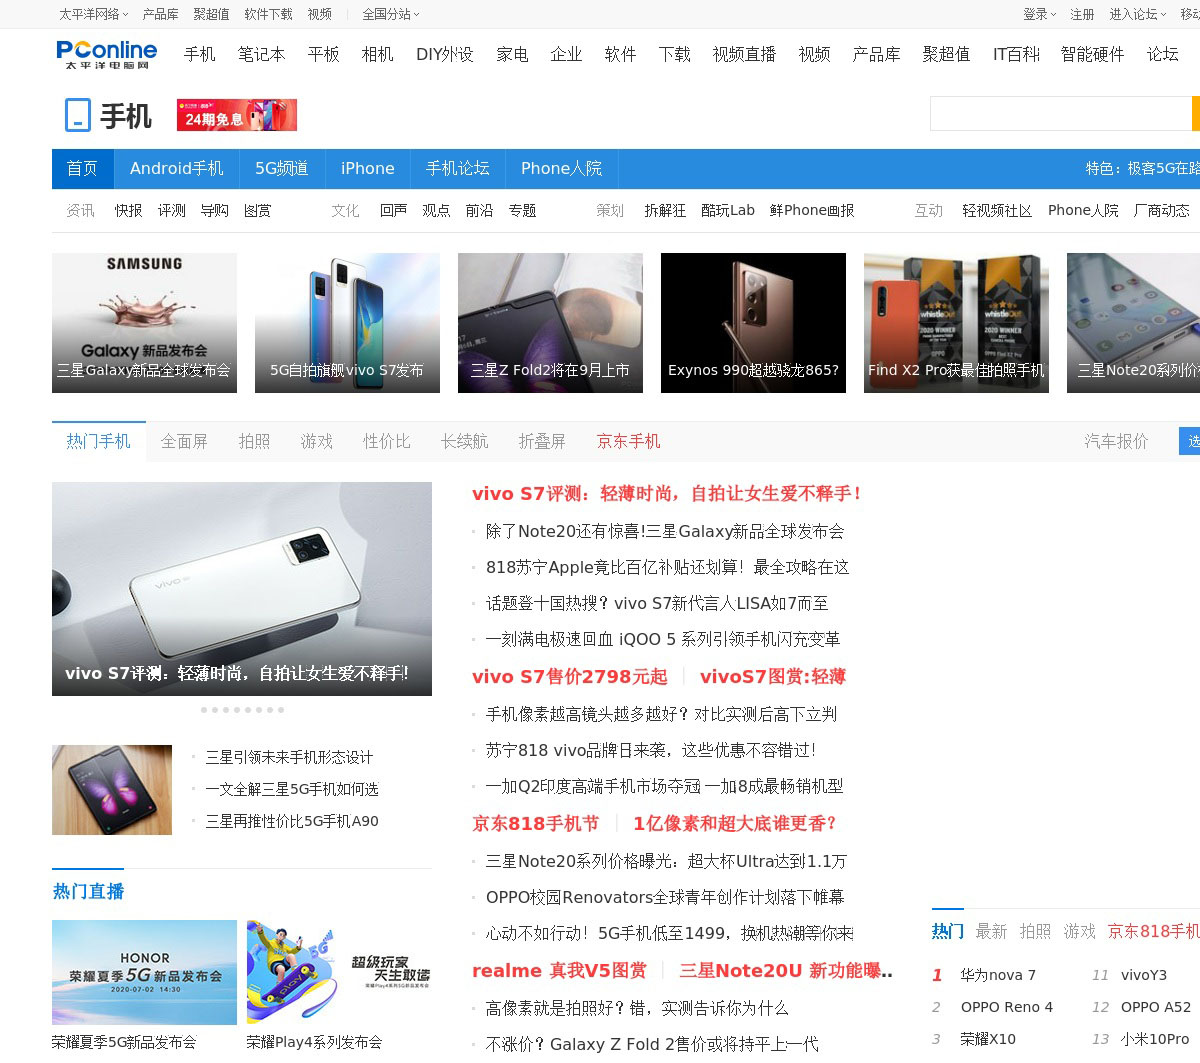Open red headline vivo S7评测：轻薄时尚

[668, 494]
